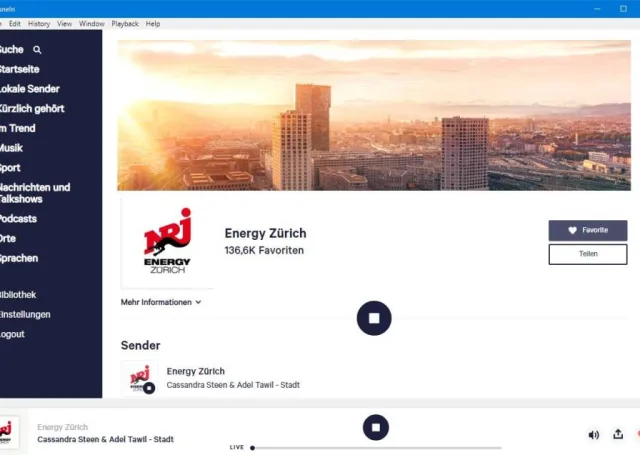This screenshot has width=640, height=455.
Task: Click the volume speaker icon
Action: point(593,435)
